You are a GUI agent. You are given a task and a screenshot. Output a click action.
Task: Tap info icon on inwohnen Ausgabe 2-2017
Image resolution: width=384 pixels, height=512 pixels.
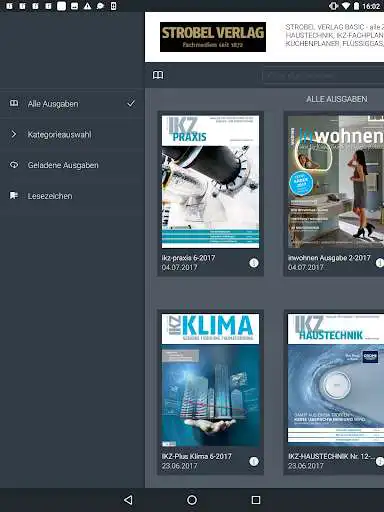(380, 263)
